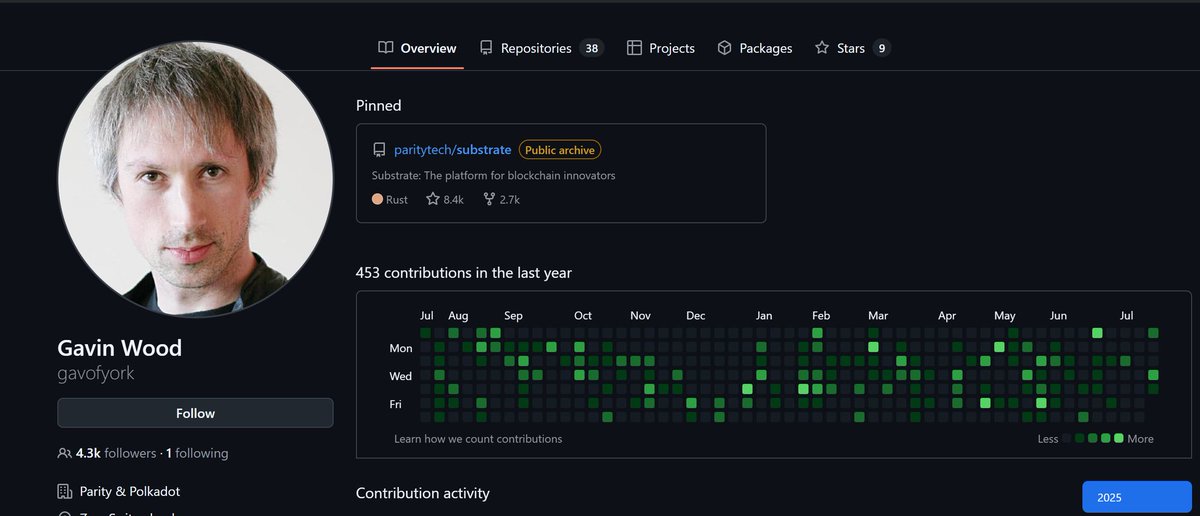Go to the Packages tab
The width and height of the screenshot is (1200, 516).
pos(754,48)
